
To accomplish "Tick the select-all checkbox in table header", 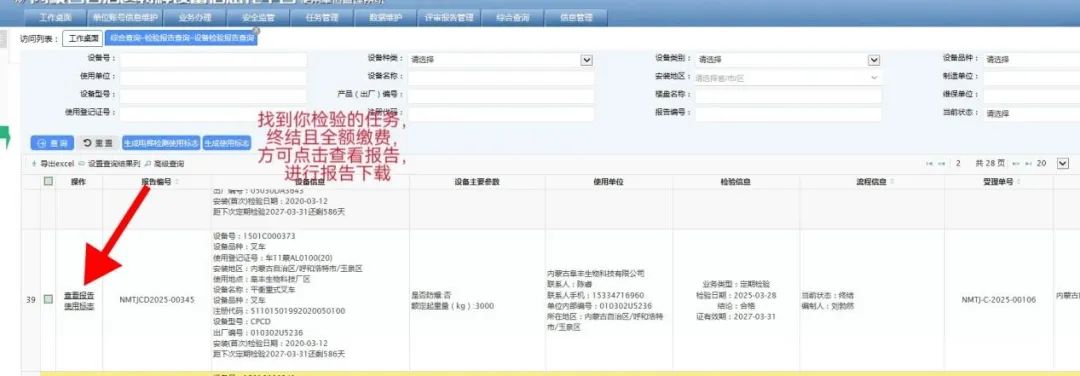I will 48,182.
